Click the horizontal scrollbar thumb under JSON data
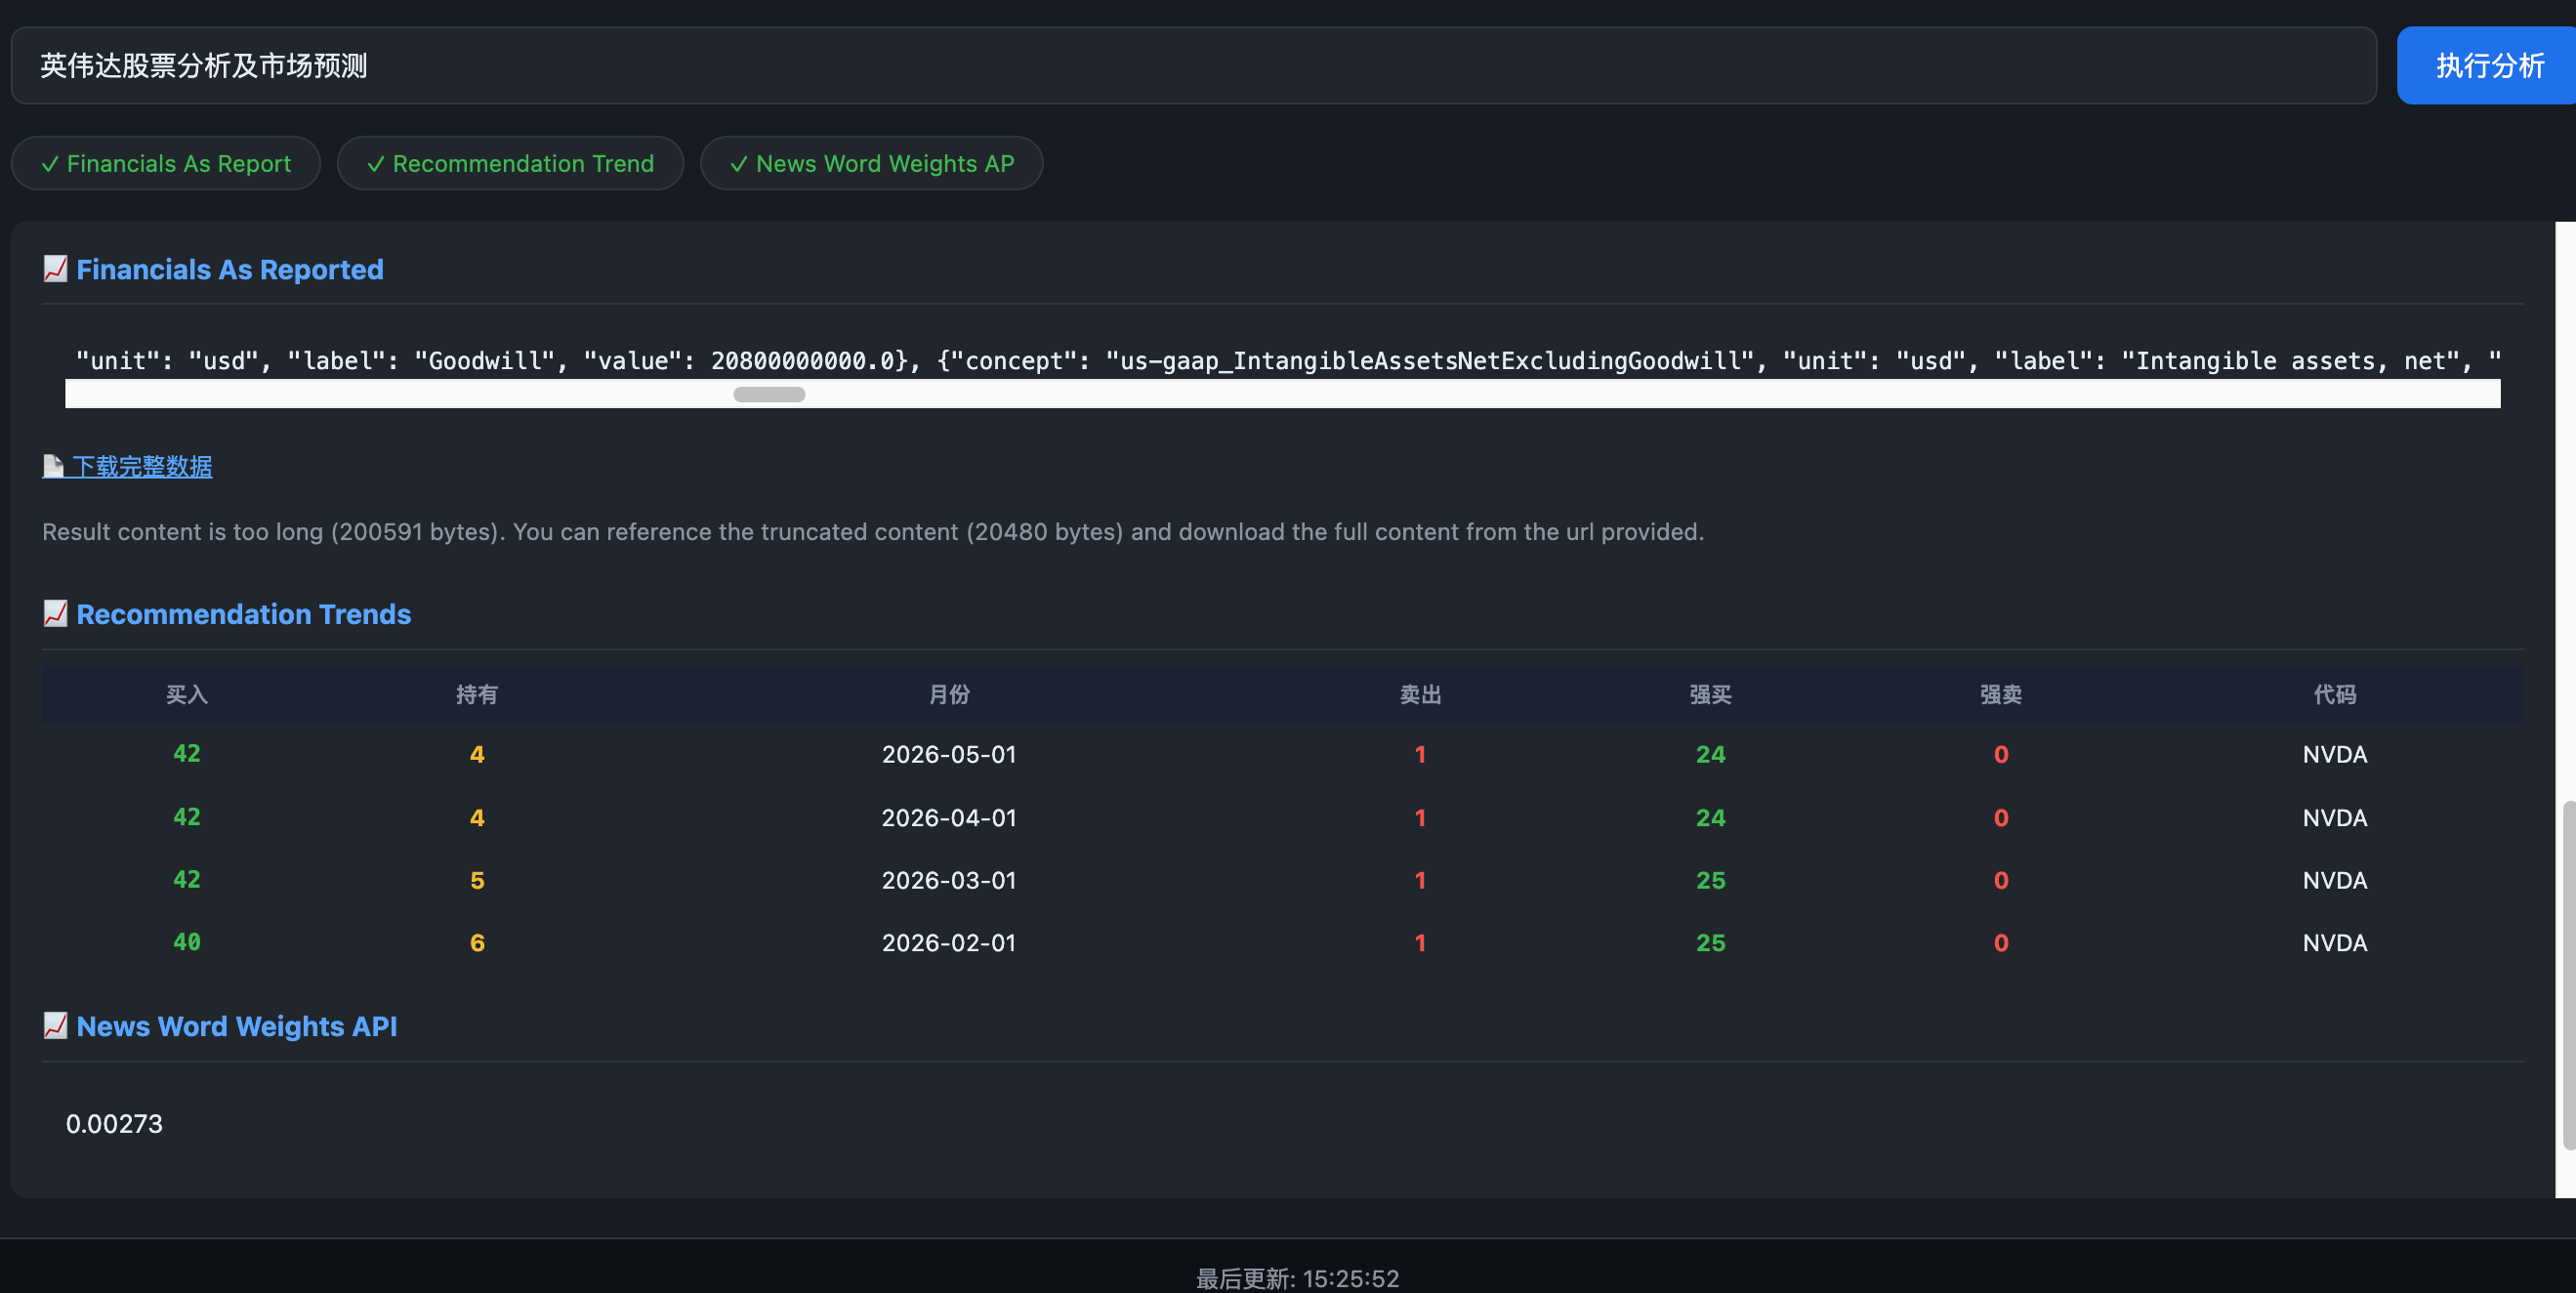The height and width of the screenshot is (1293, 2576). [769, 394]
